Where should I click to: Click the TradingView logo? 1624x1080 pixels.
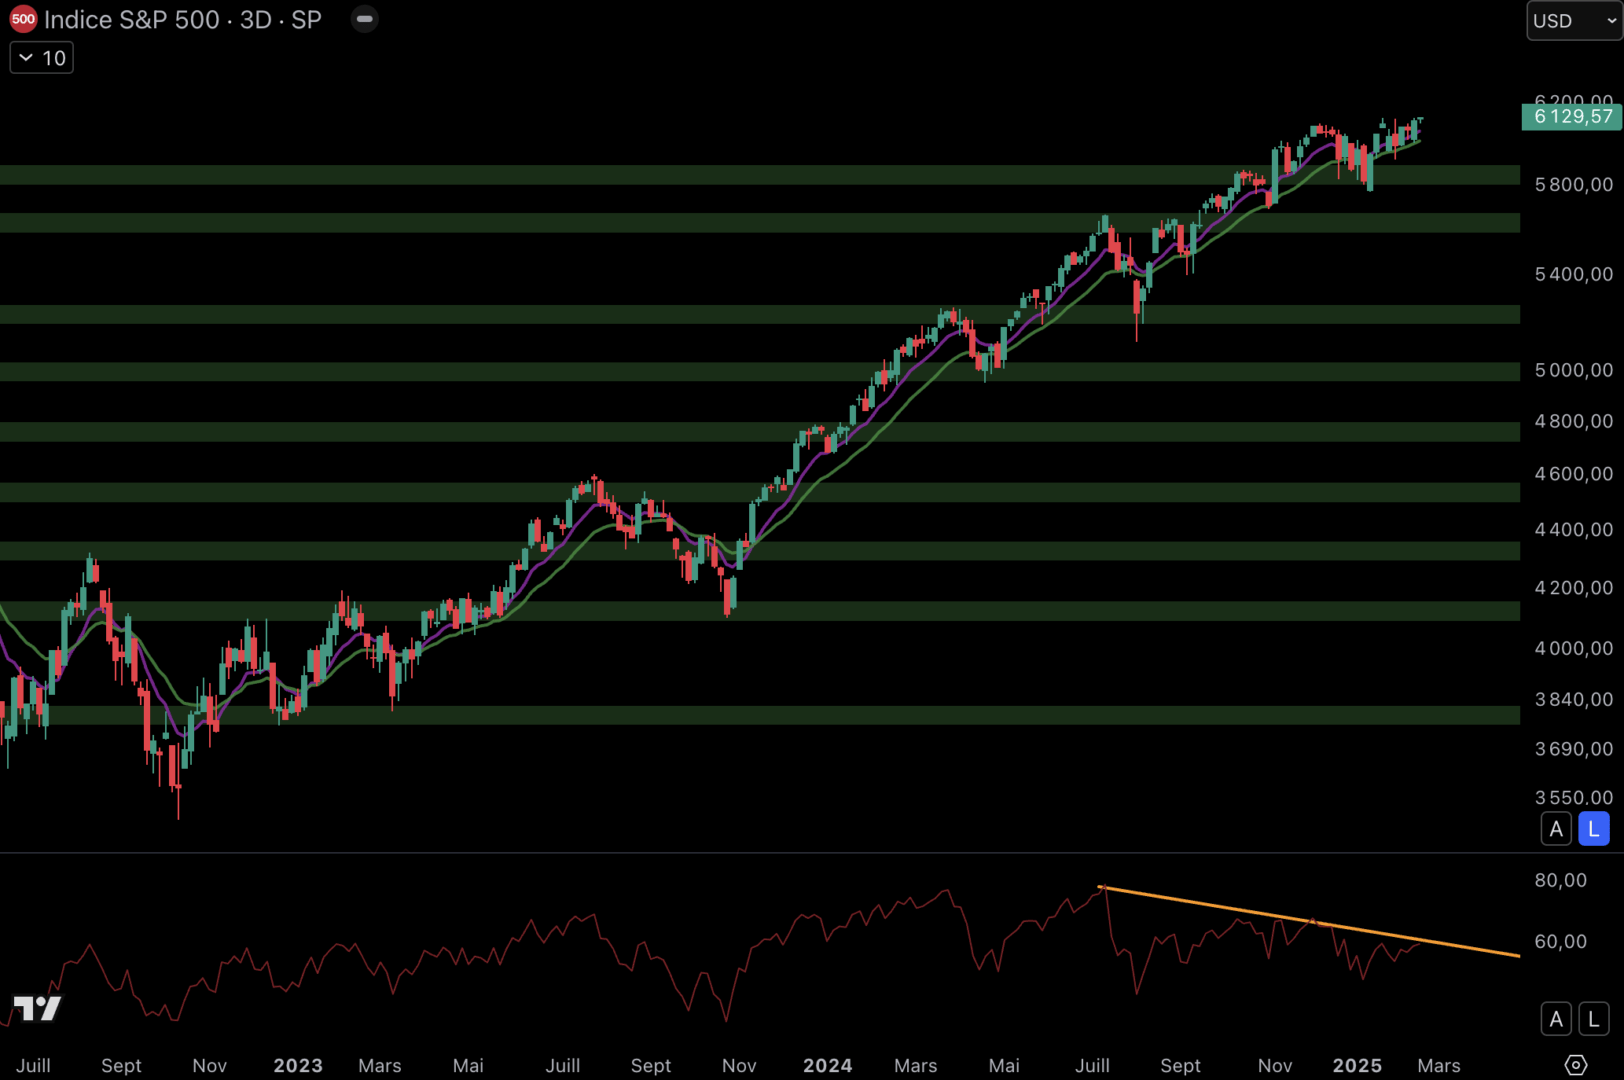pyautogui.click(x=37, y=1008)
